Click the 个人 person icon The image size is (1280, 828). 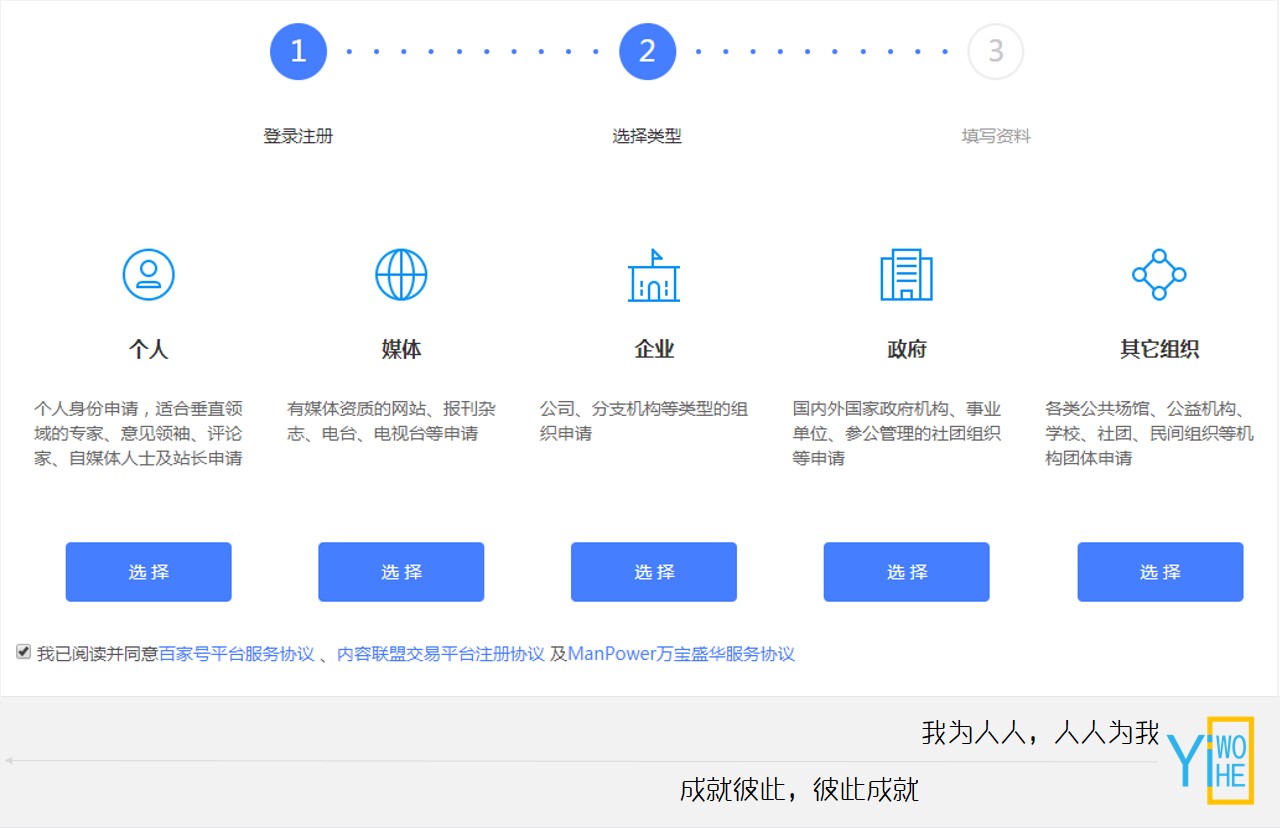148,273
